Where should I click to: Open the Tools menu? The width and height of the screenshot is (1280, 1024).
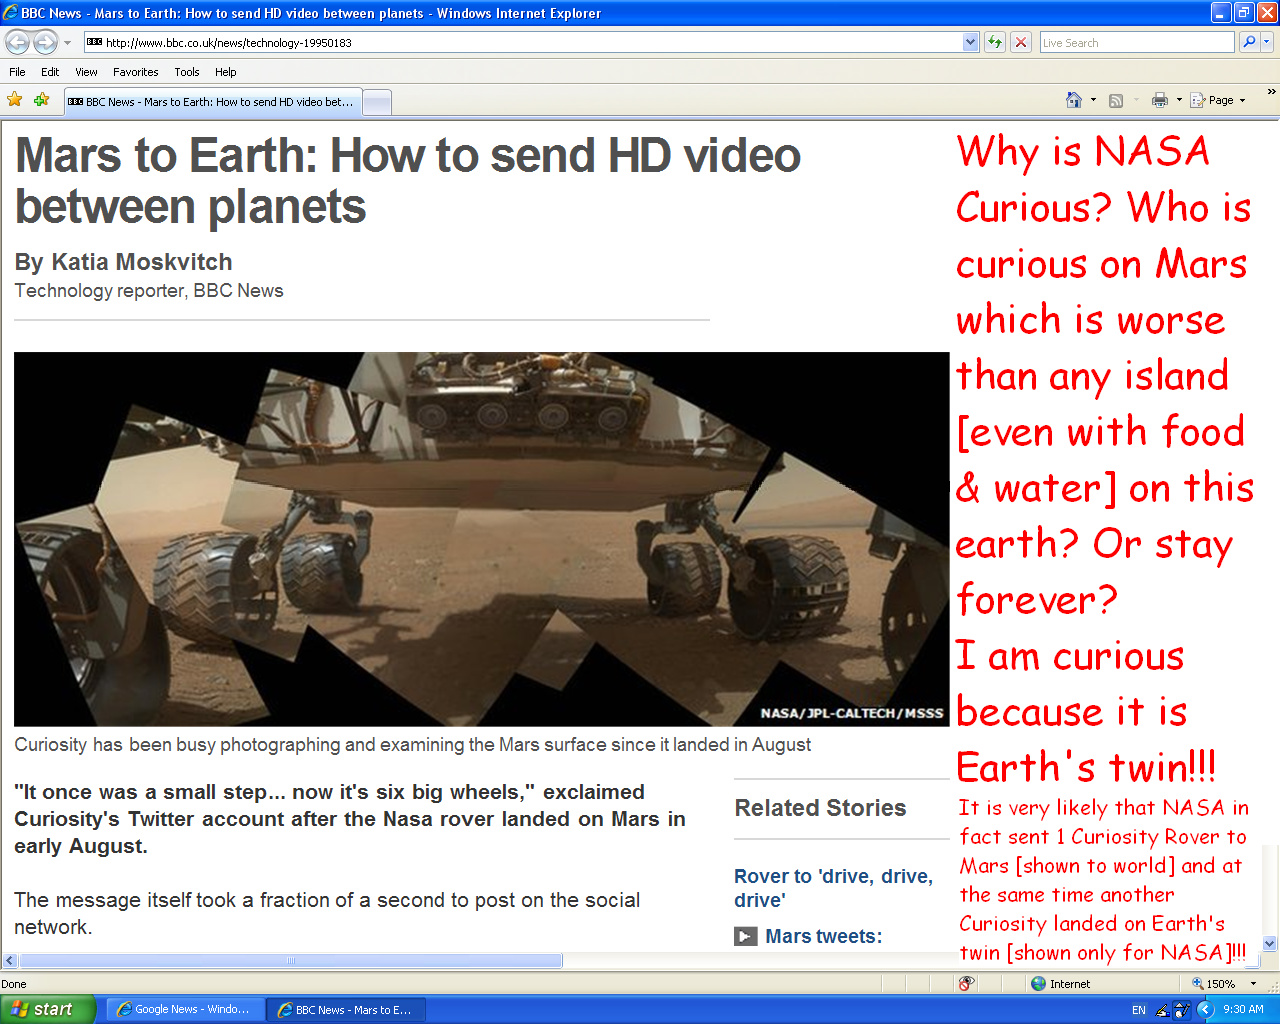click(186, 72)
